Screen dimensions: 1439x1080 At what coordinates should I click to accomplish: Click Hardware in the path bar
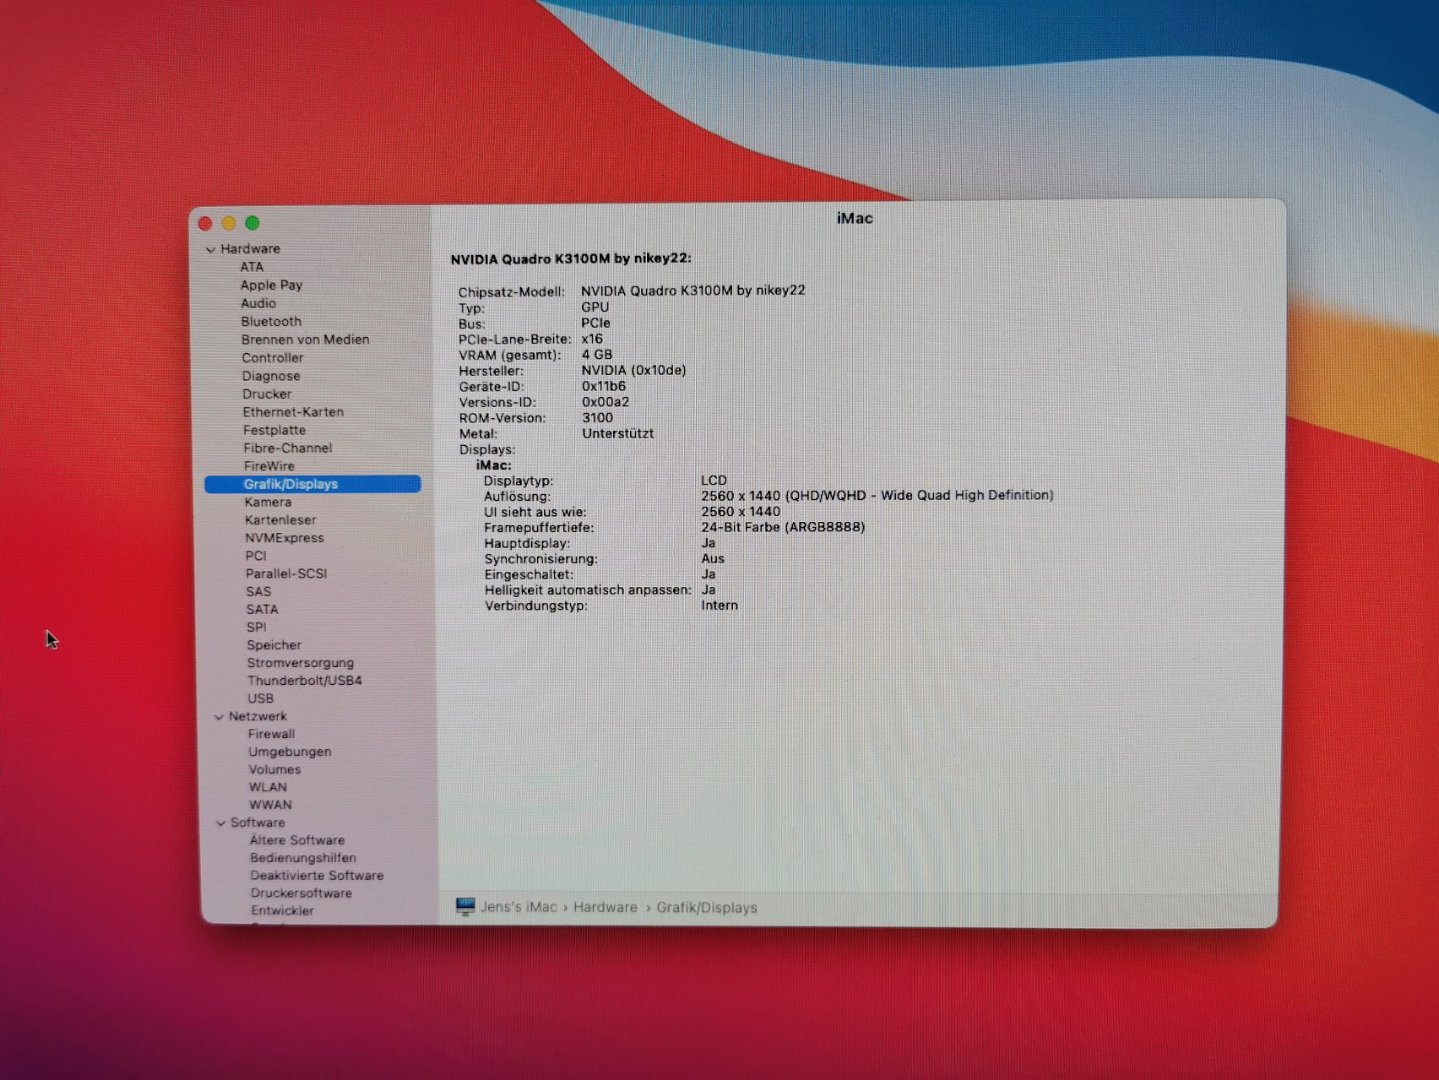pos(605,907)
